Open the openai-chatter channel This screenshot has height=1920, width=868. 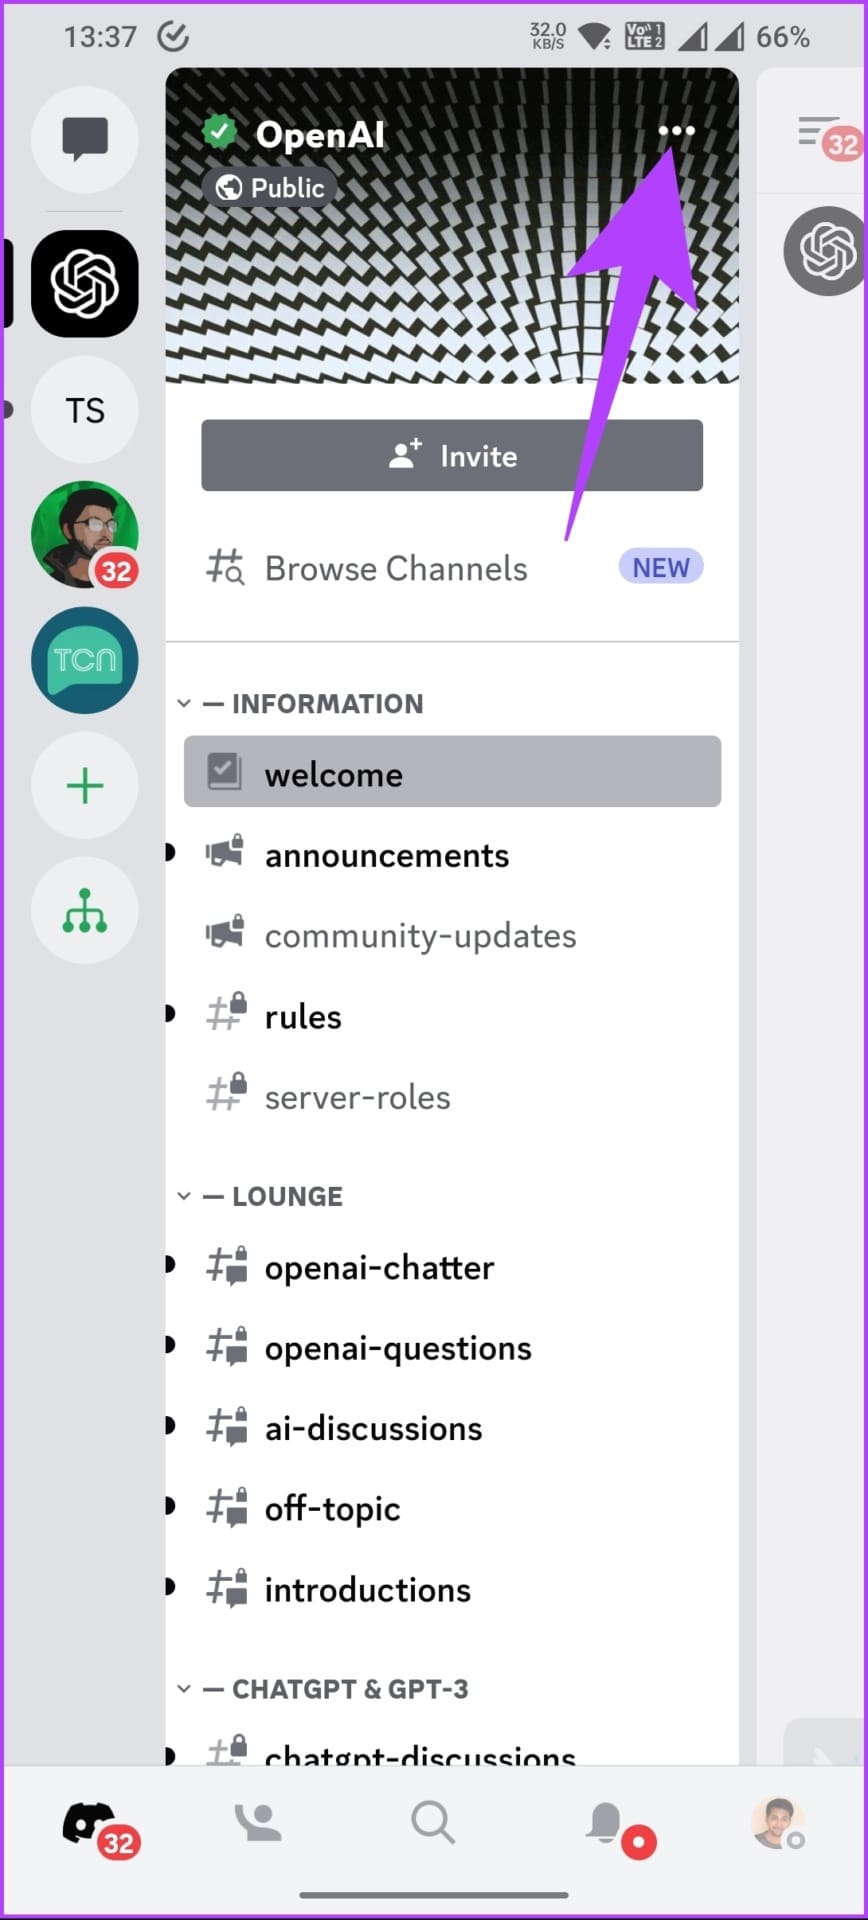pos(452,1268)
